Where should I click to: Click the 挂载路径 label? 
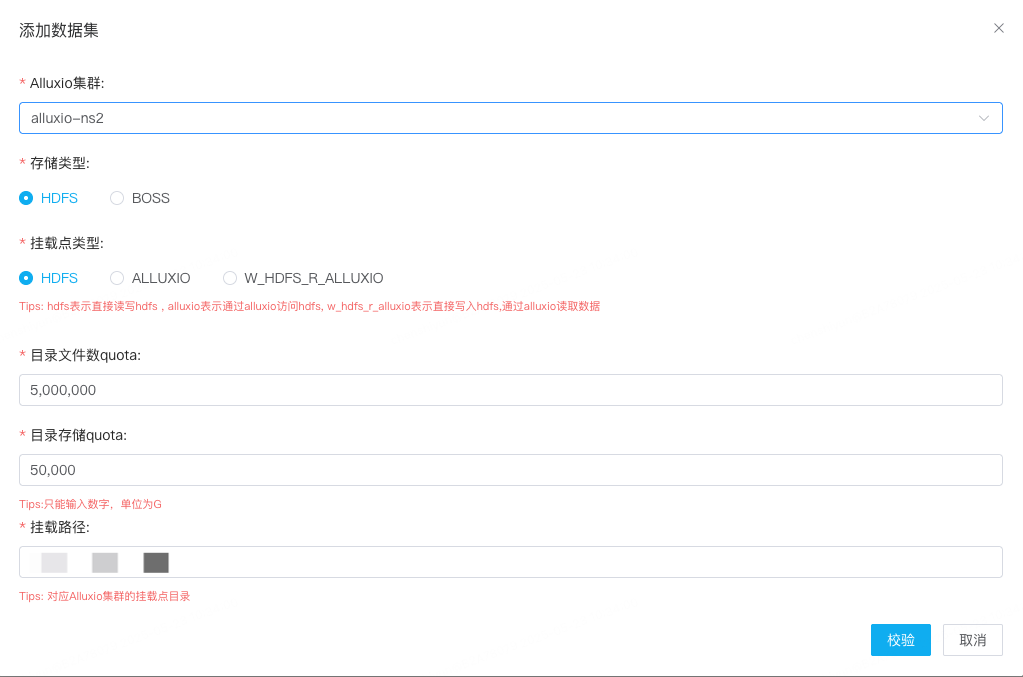click(60, 527)
